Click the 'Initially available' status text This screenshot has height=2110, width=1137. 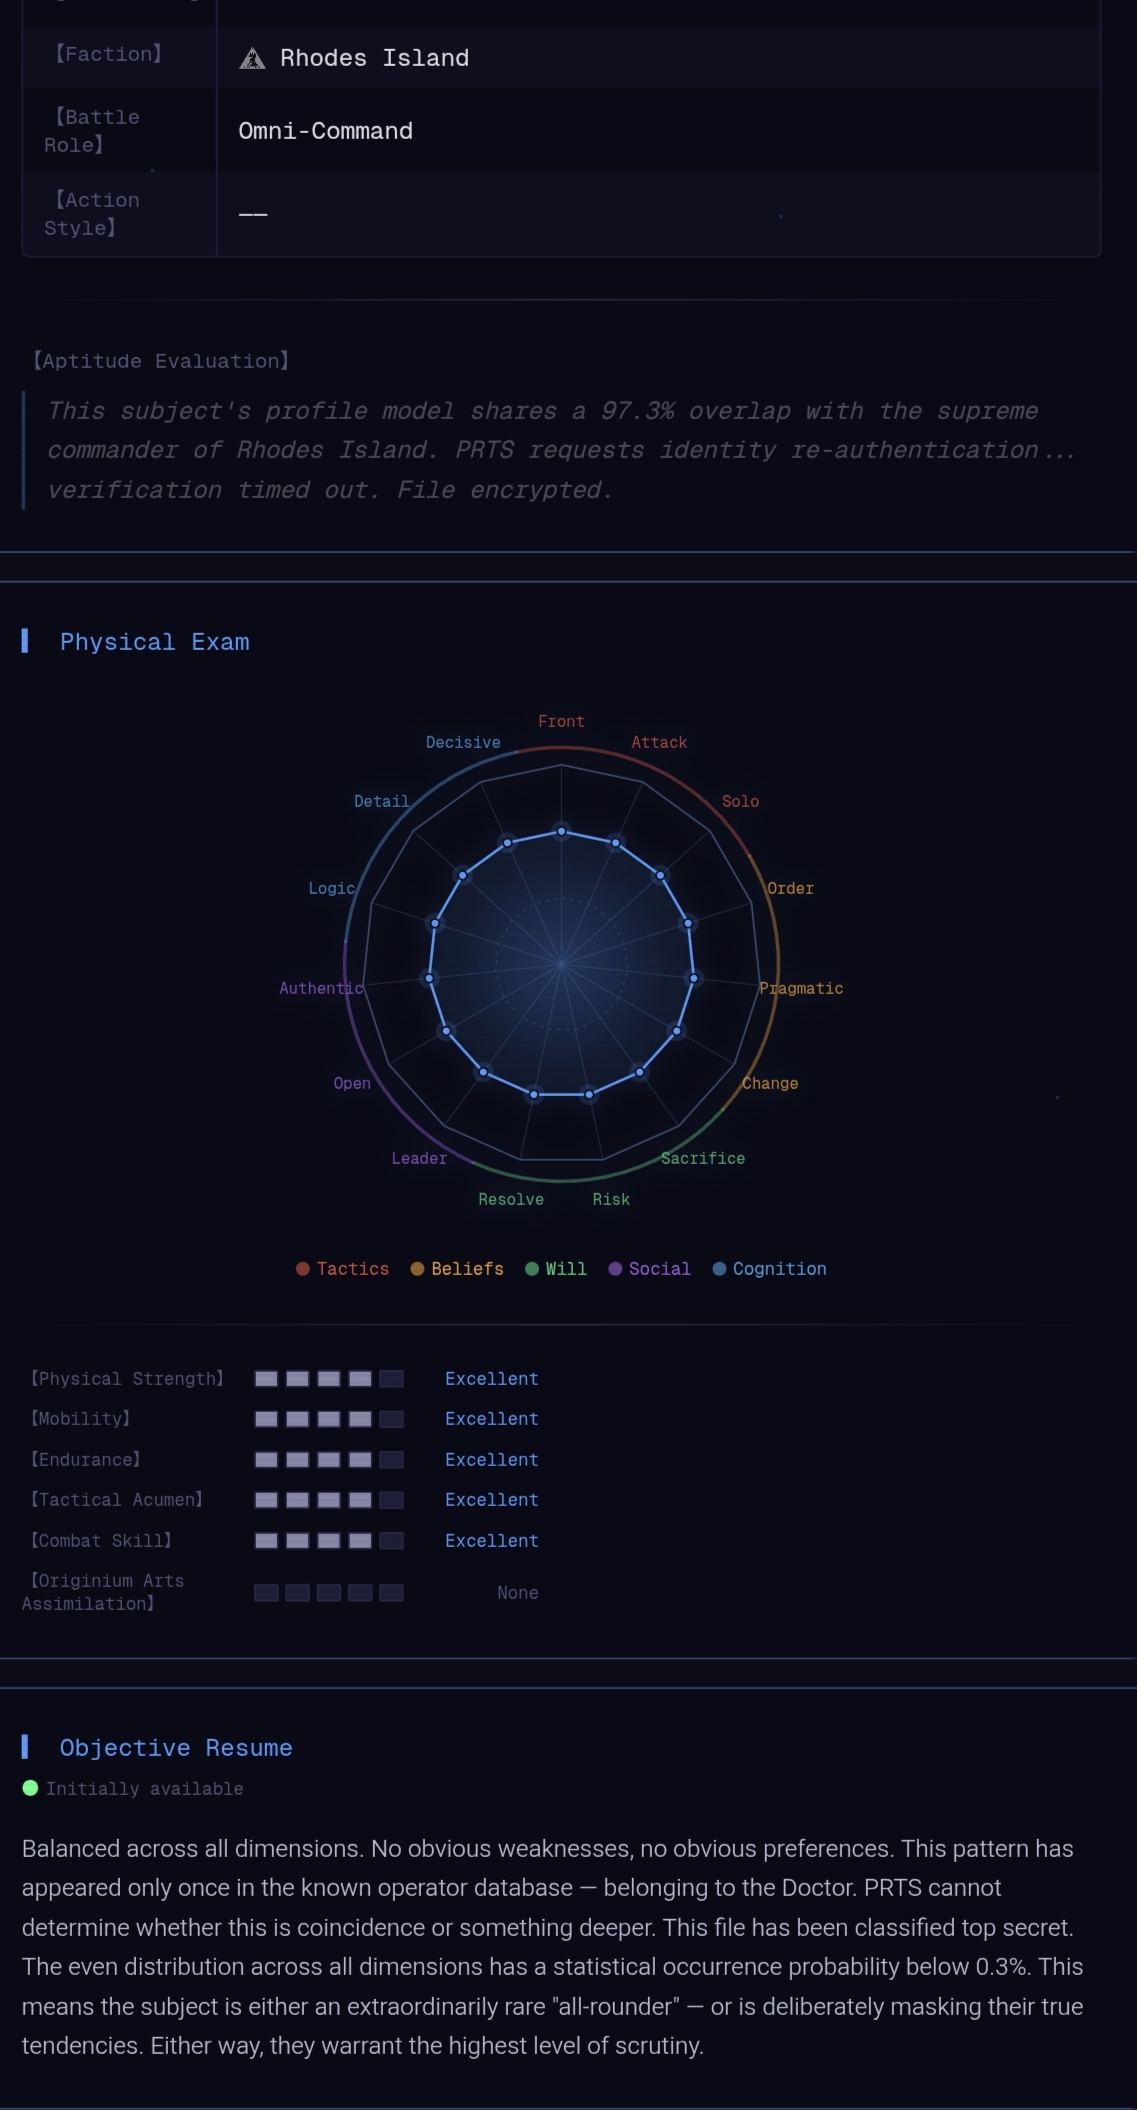click(145, 1789)
